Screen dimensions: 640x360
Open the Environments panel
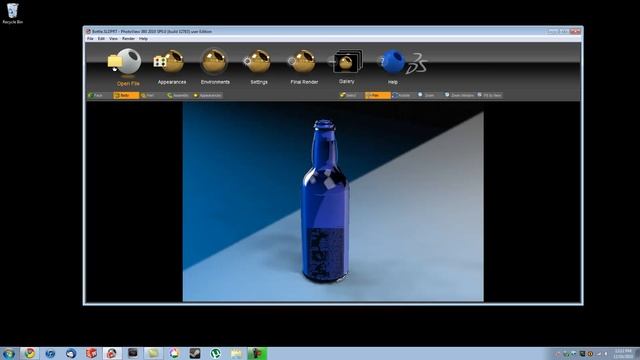[214, 61]
